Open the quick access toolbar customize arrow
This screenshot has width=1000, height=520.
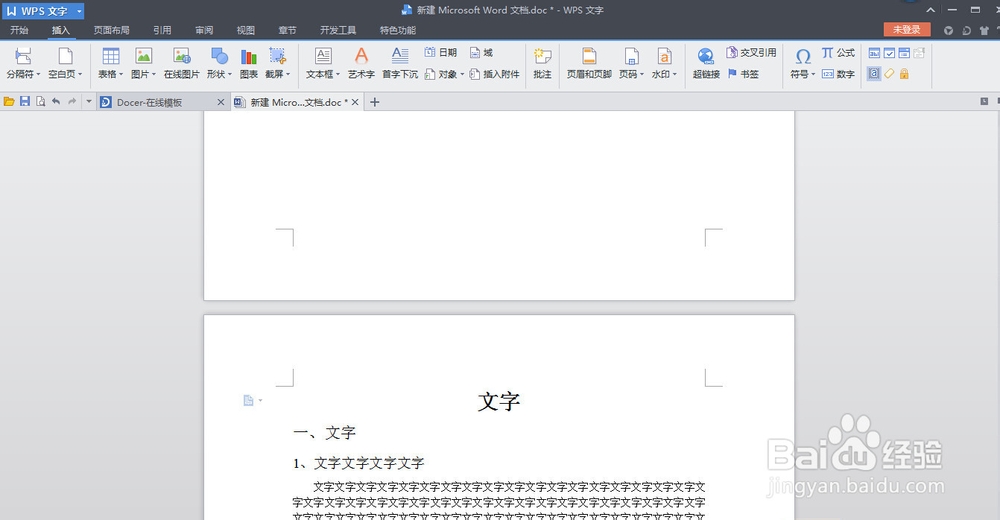point(89,101)
